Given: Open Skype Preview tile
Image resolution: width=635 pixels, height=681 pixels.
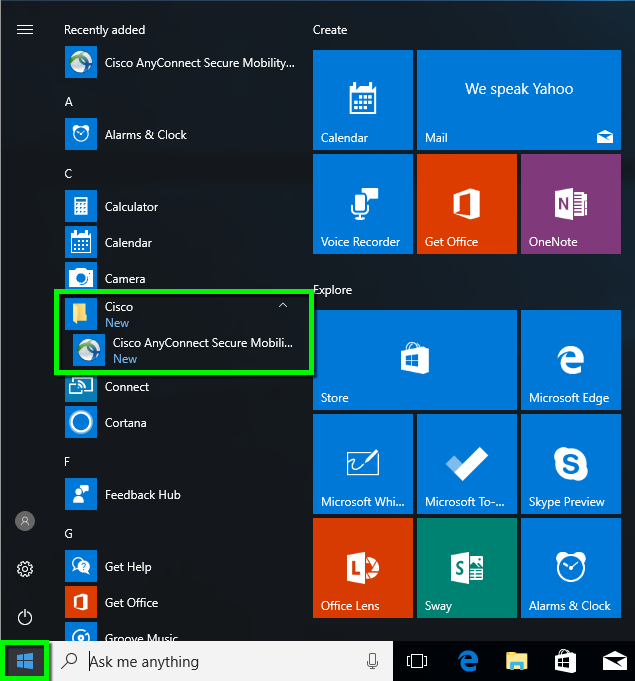Looking at the screenshot, I should pyautogui.click(x=571, y=464).
